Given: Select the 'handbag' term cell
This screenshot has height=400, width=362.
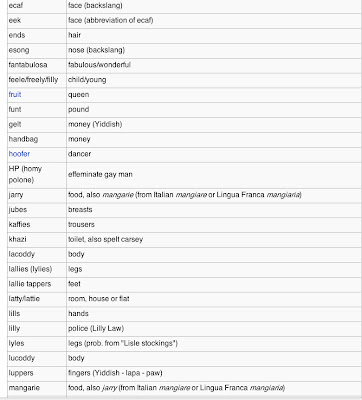Looking at the screenshot, I should point(37,139).
